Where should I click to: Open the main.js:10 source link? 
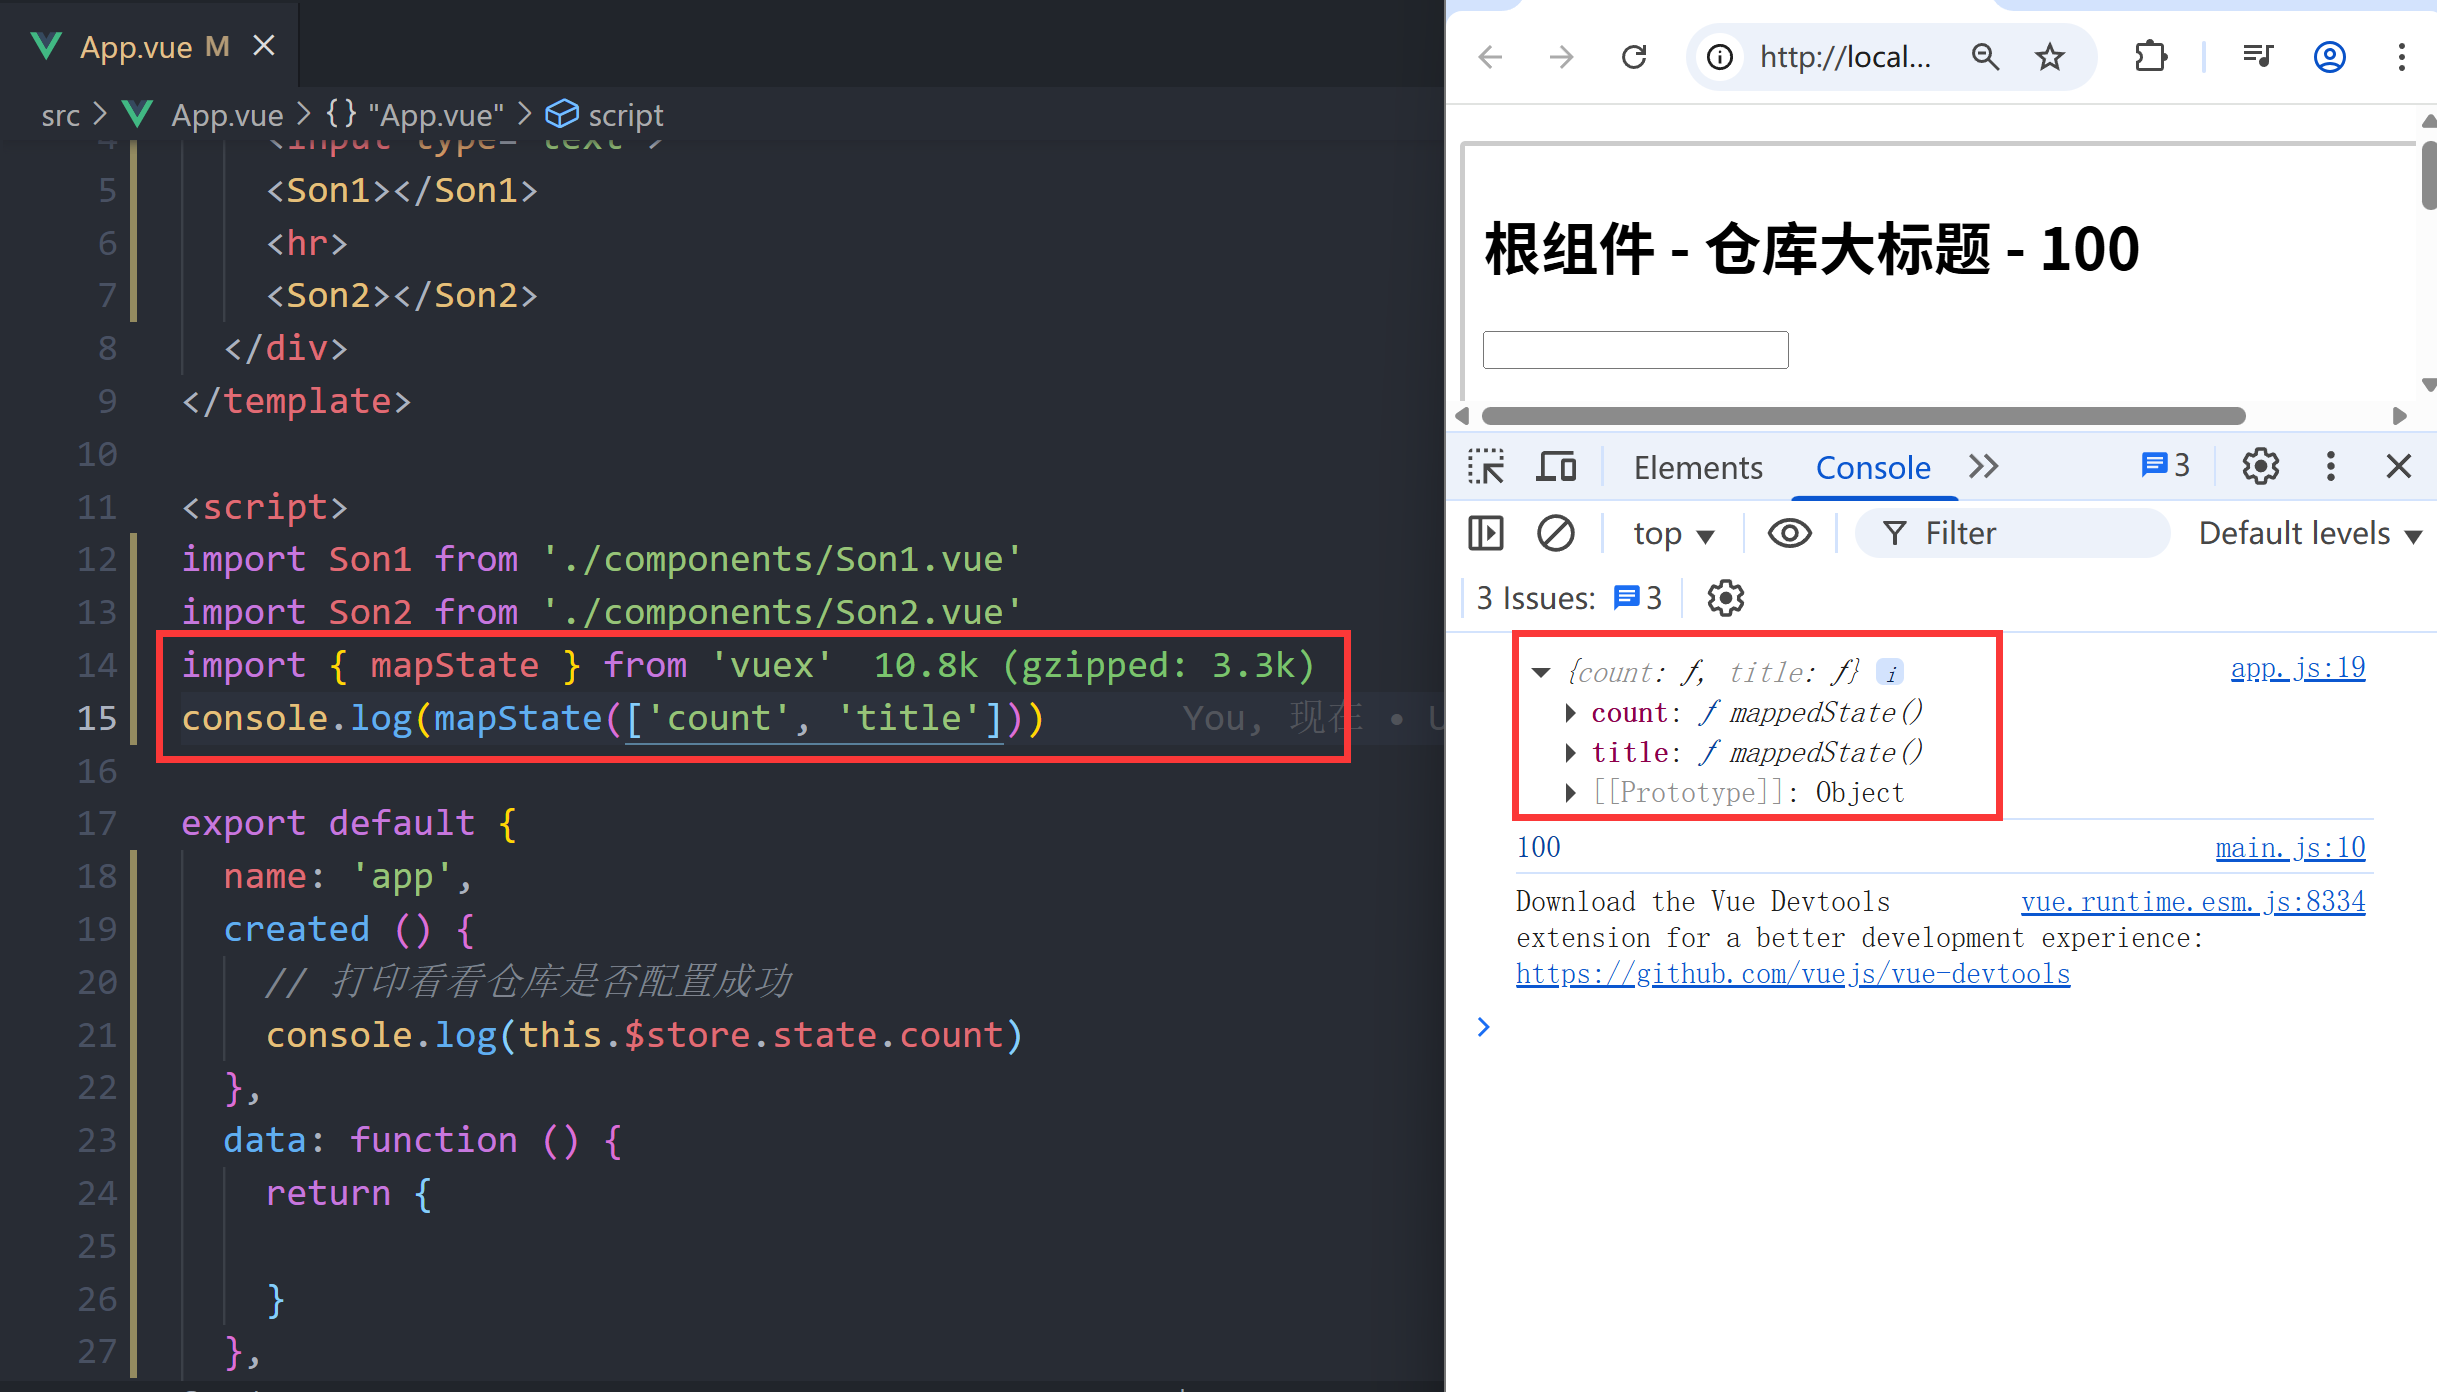(2290, 848)
